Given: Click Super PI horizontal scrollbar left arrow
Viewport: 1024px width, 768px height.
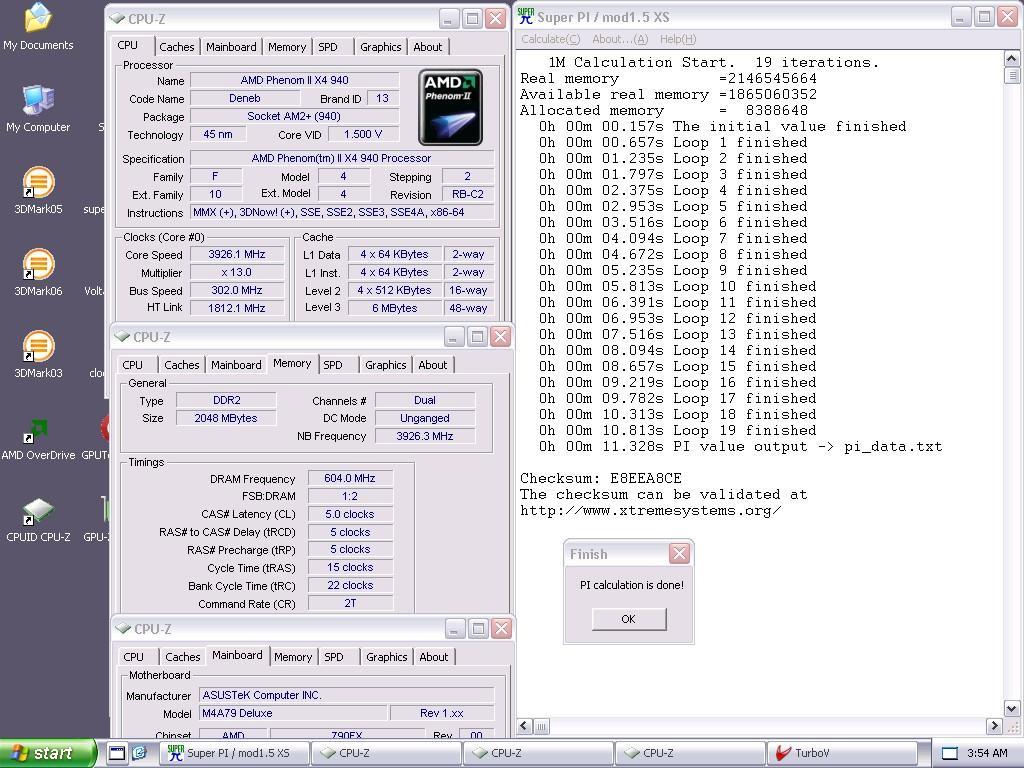Looking at the screenshot, I should (x=525, y=726).
